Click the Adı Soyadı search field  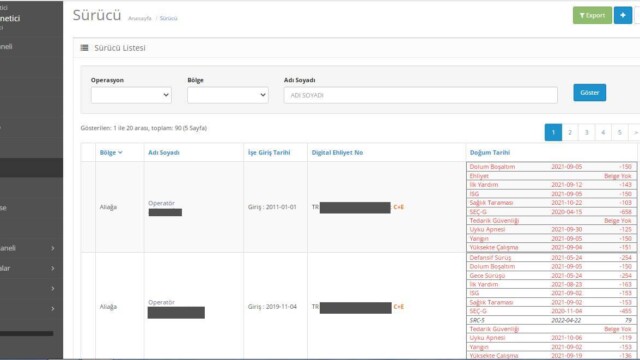[x=420, y=95]
